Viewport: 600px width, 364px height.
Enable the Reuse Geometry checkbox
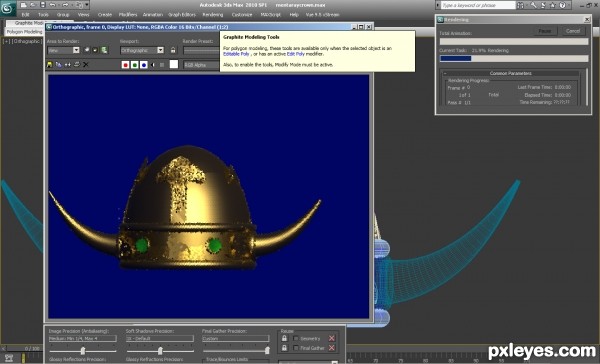click(295, 338)
